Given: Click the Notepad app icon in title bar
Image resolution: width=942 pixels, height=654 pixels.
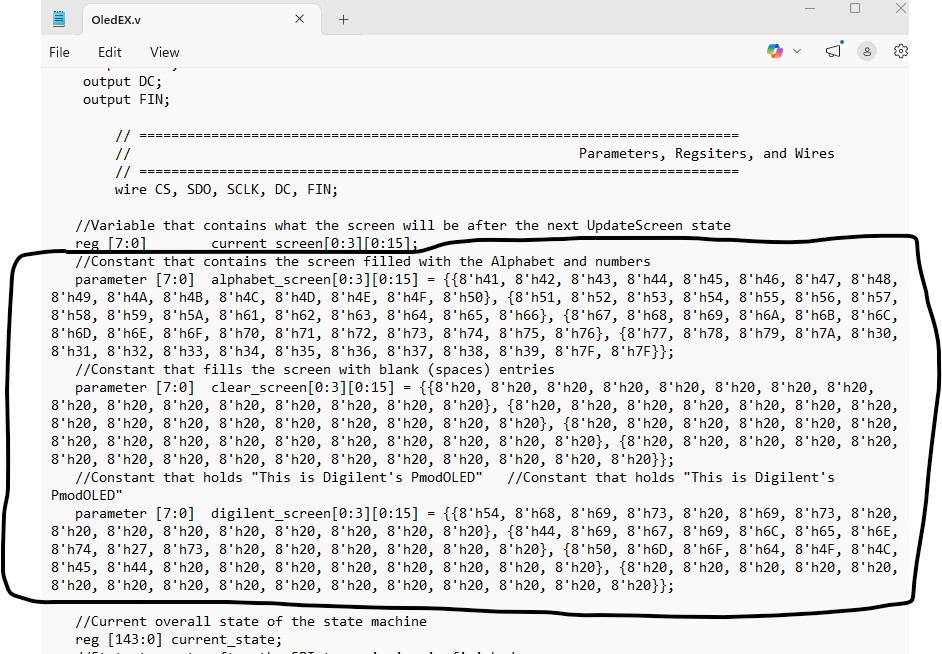Looking at the screenshot, I should tap(59, 20).
